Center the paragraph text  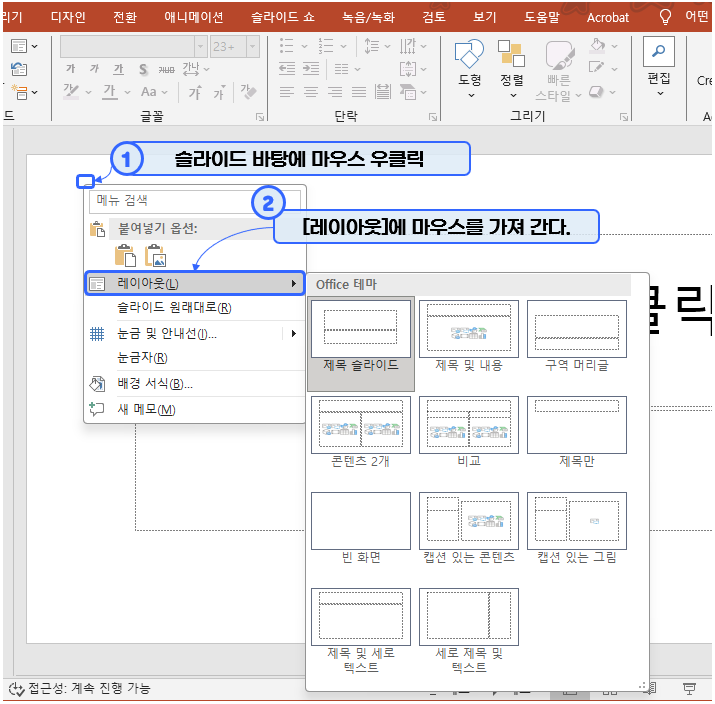(311, 92)
